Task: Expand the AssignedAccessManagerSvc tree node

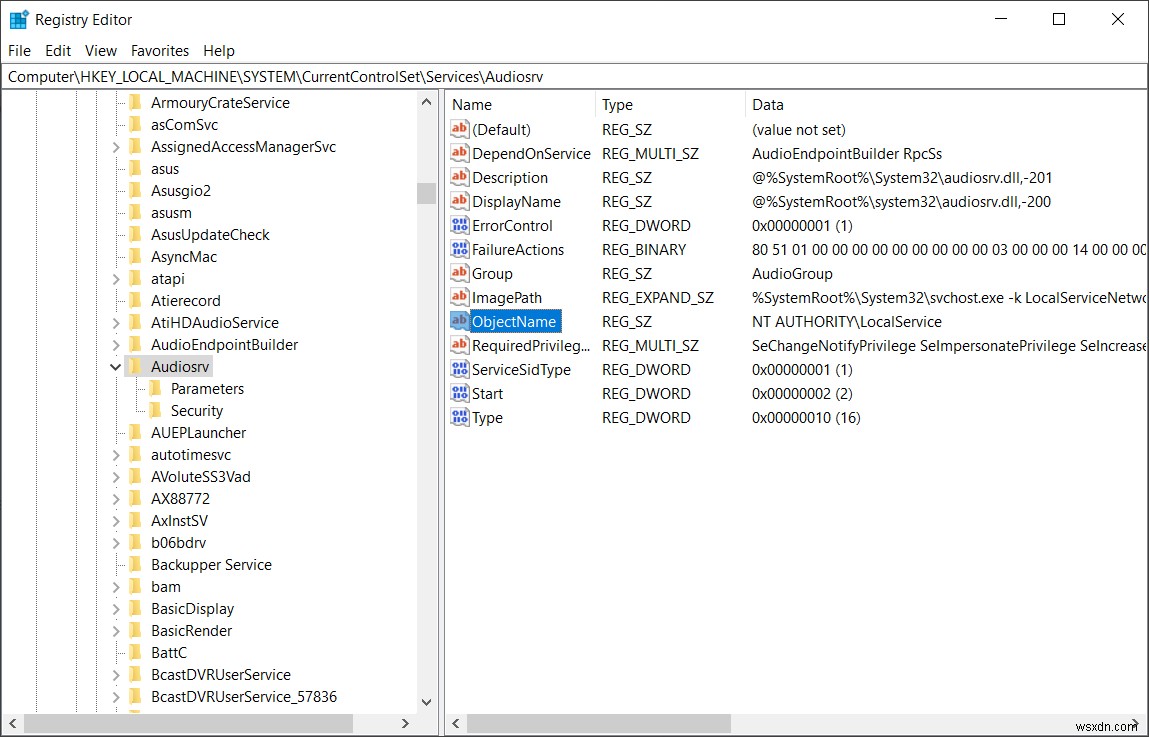Action: [115, 146]
